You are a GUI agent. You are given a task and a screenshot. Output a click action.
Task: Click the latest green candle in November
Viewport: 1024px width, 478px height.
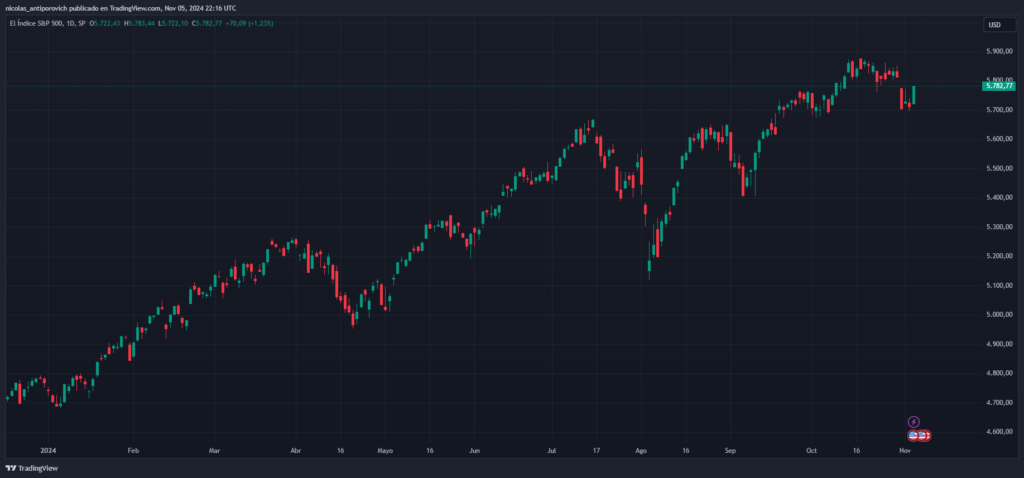[x=913, y=95]
